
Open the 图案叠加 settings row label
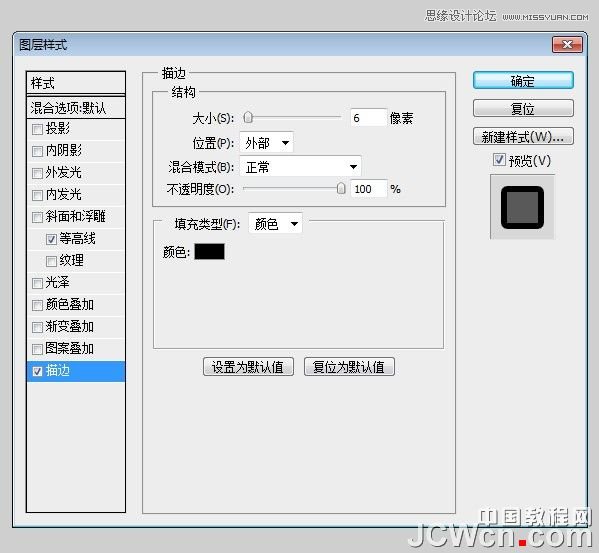coord(70,348)
